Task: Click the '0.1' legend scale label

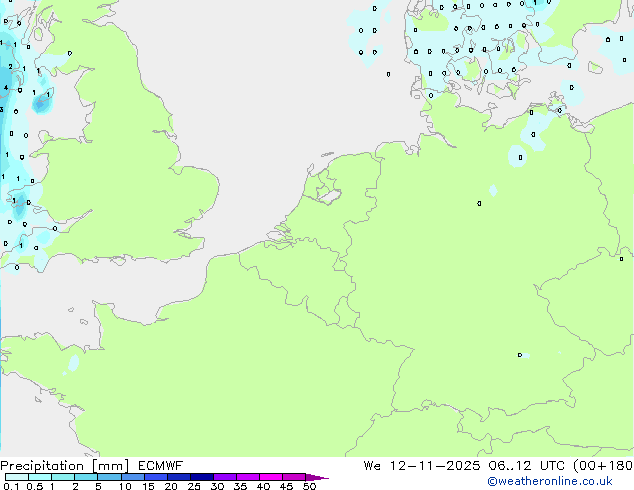Action: tap(11, 486)
